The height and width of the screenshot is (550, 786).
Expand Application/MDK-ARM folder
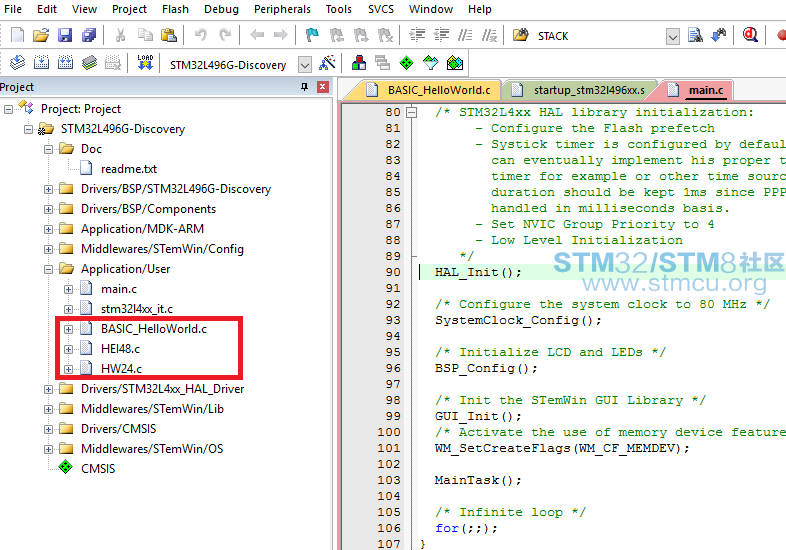click(49, 229)
